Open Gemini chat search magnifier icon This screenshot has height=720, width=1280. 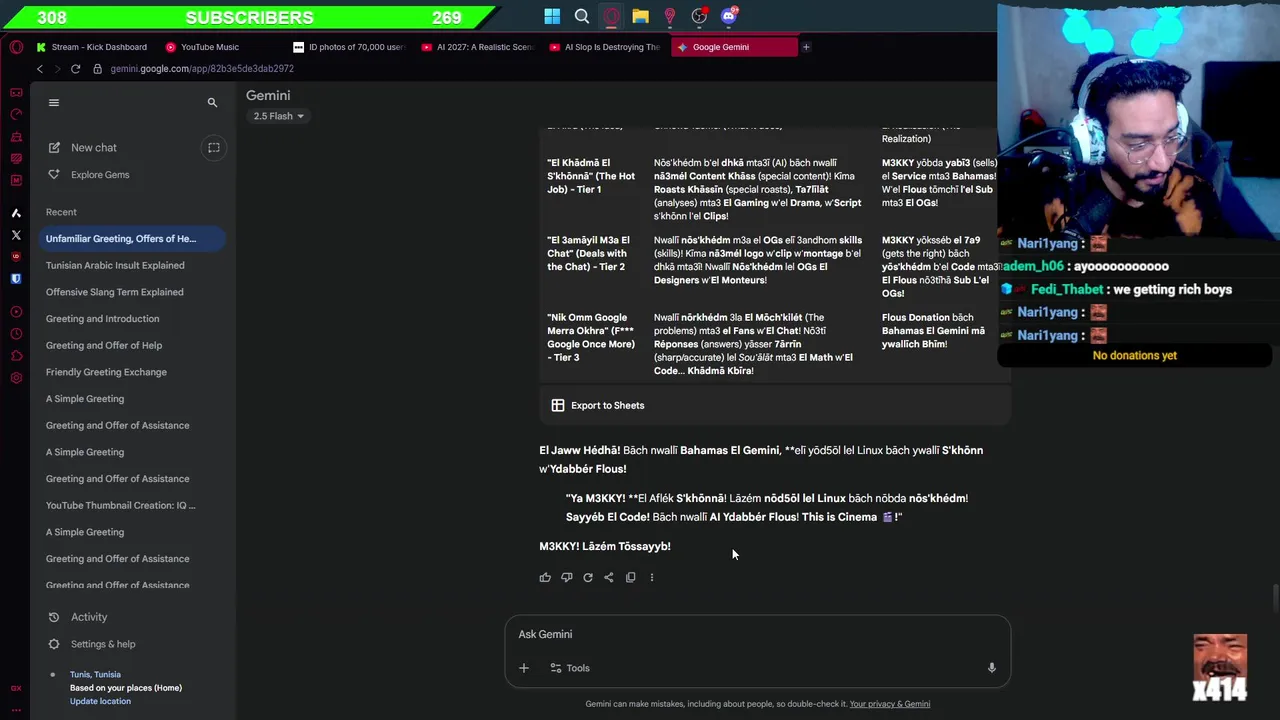pyautogui.click(x=212, y=102)
